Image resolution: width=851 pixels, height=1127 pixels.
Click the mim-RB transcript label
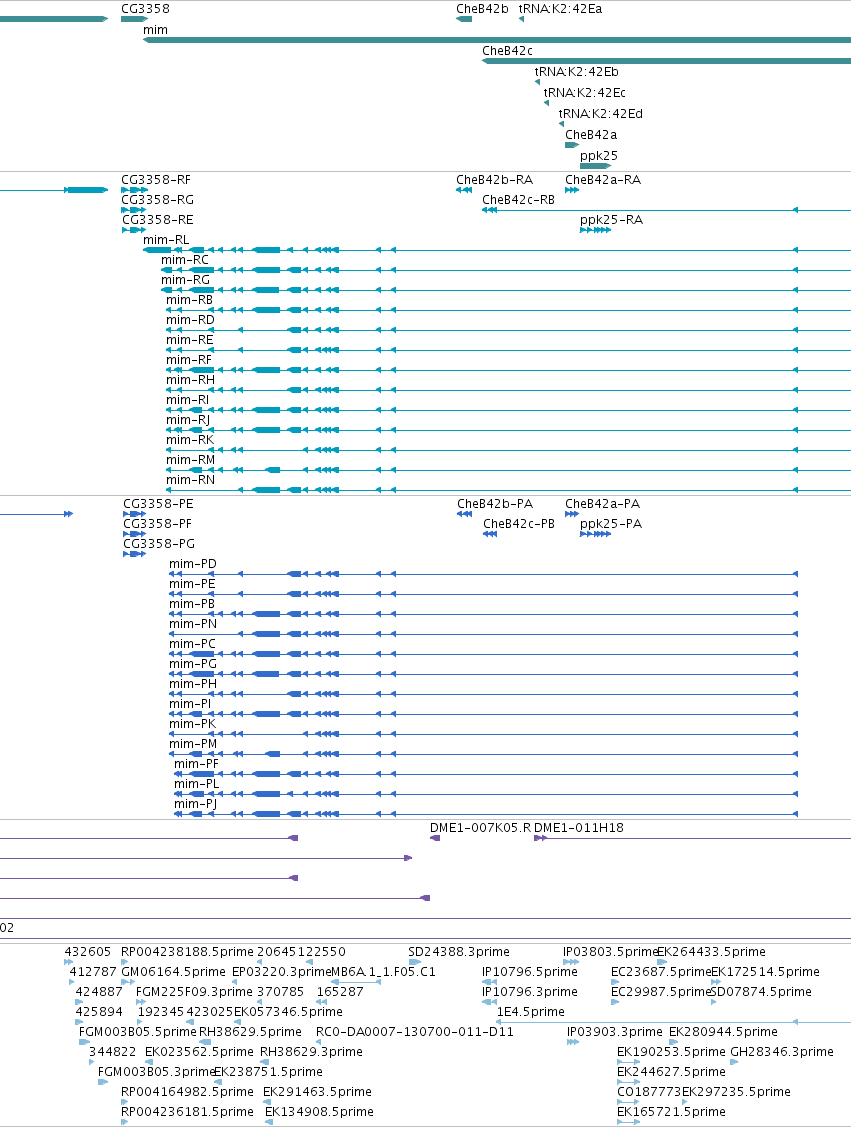[x=190, y=300]
